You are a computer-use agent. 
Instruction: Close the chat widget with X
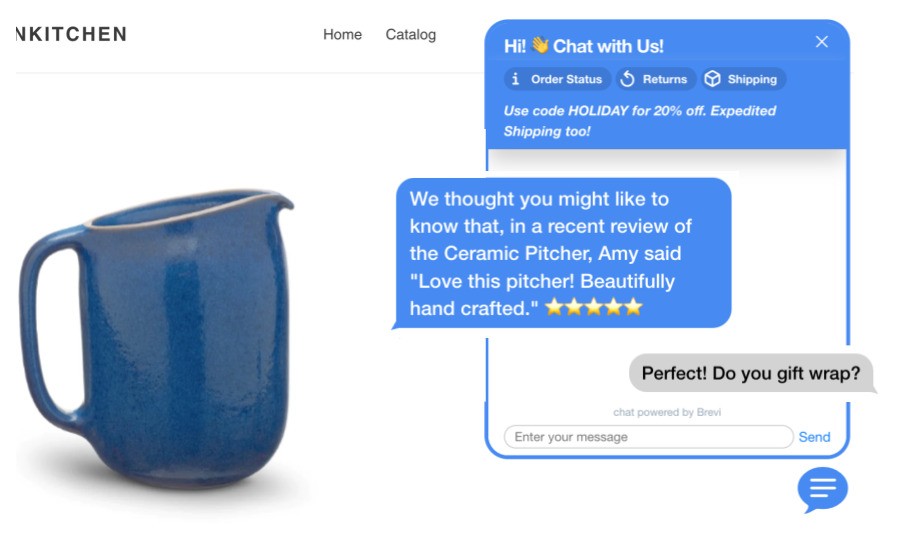pos(821,42)
